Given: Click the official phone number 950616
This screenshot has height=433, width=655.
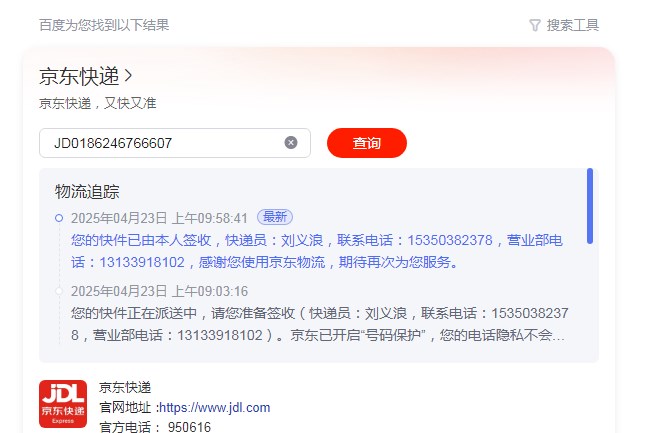Looking at the screenshot, I should click(x=189, y=427).
